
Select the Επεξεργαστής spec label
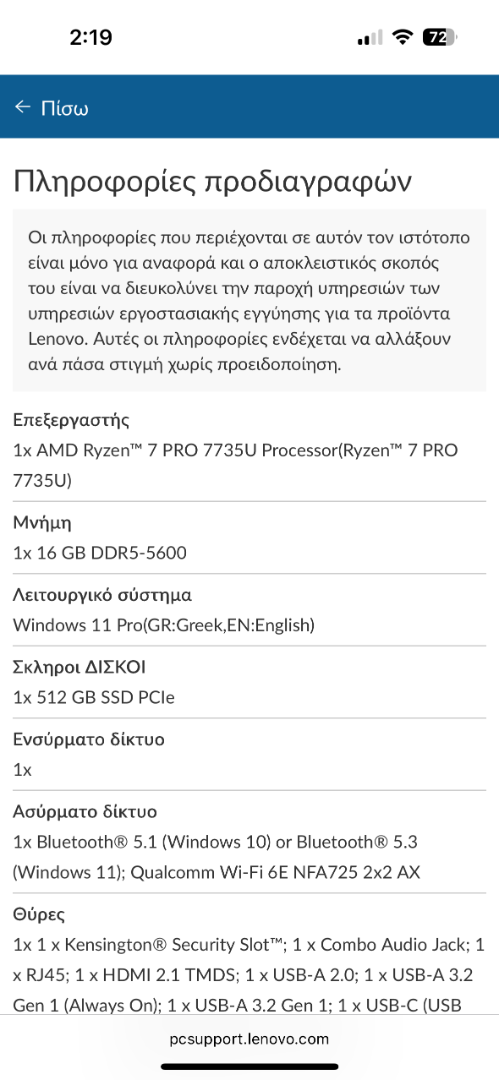click(x=72, y=420)
